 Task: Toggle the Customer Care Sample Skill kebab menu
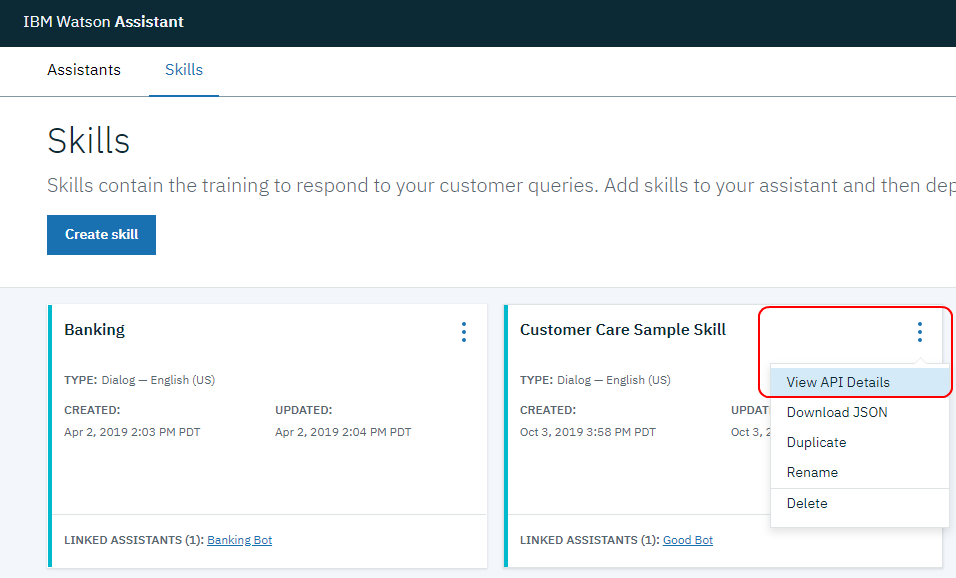(919, 332)
